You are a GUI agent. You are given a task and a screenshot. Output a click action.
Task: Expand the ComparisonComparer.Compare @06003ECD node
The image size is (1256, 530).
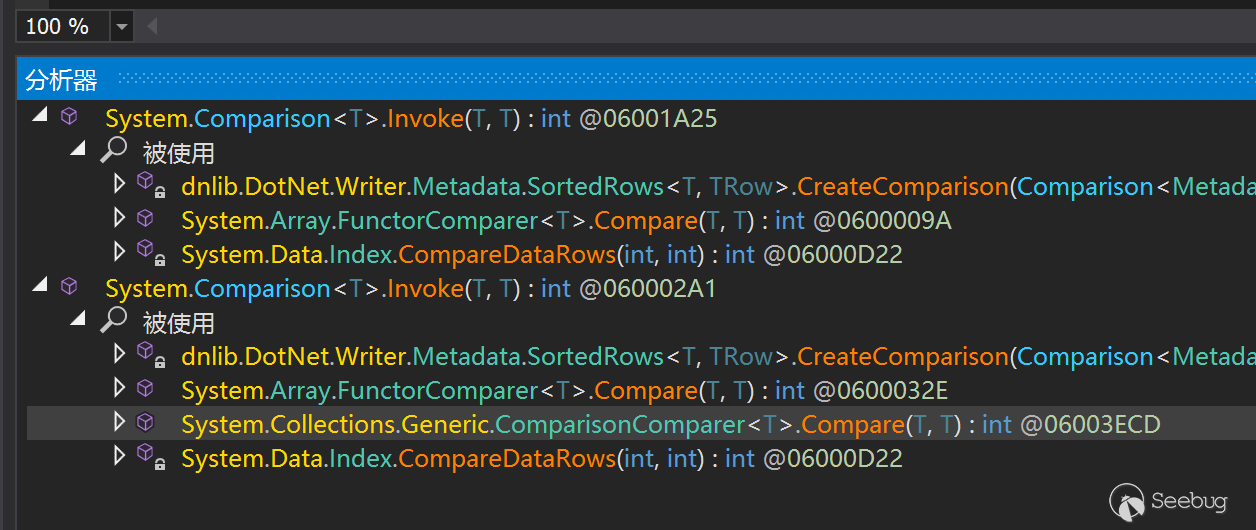point(120,422)
